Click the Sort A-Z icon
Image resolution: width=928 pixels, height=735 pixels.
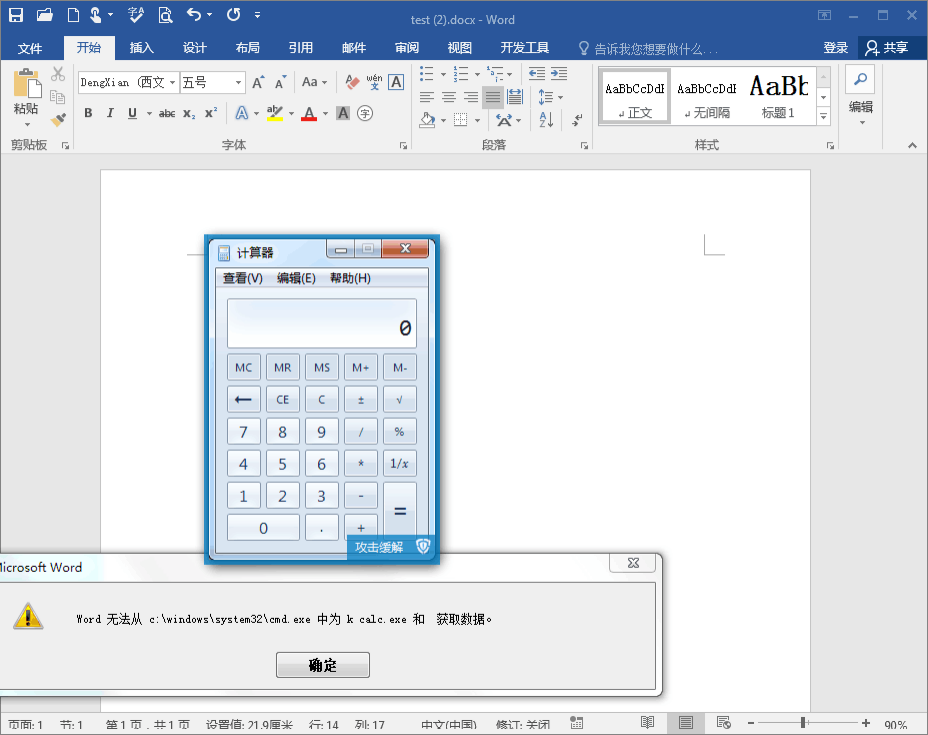click(546, 120)
